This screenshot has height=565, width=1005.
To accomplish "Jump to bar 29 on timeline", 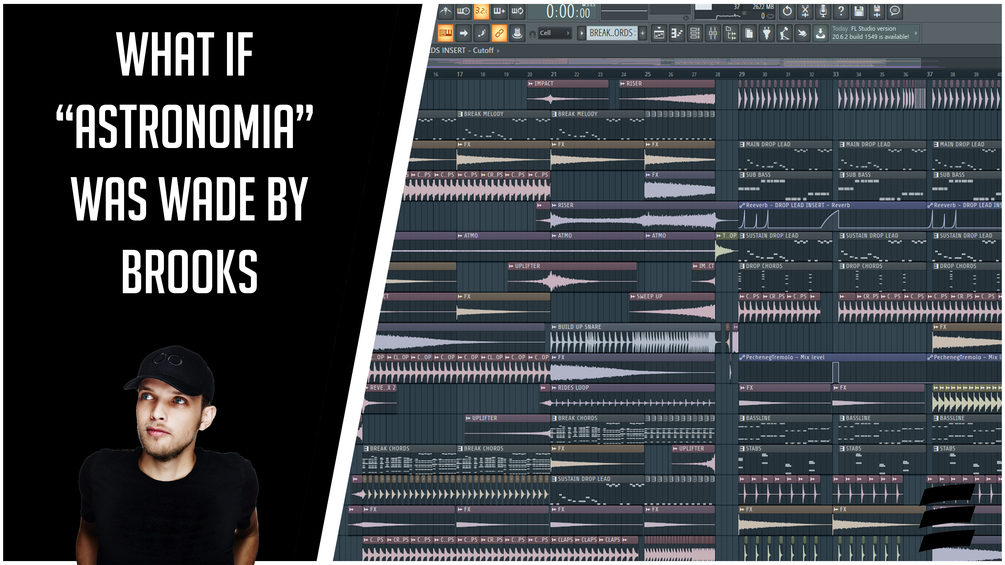I will click(742, 74).
